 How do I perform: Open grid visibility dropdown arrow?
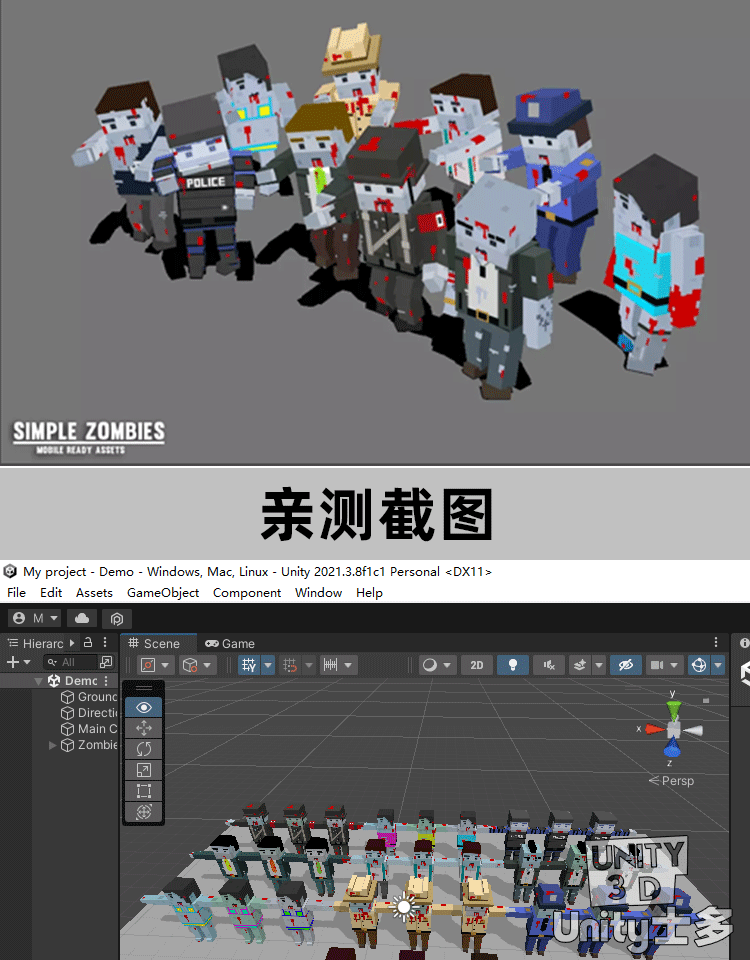(x=268, y=665)
